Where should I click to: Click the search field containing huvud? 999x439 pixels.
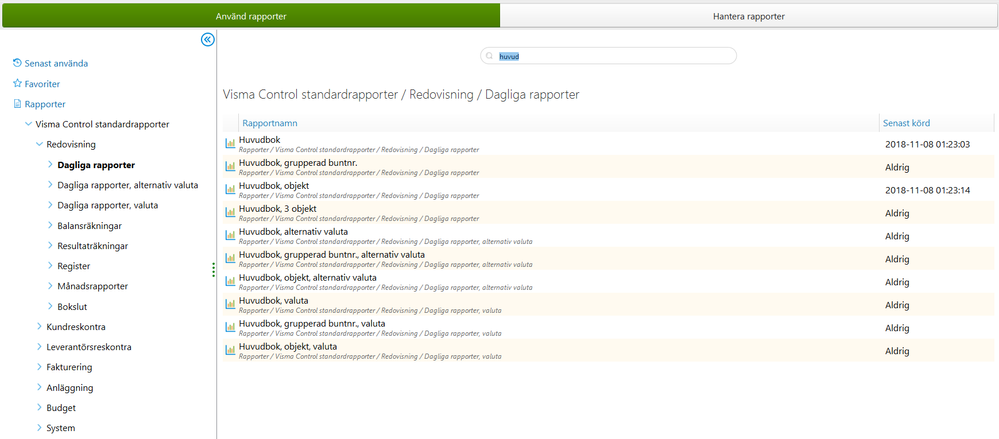point(608,56)
